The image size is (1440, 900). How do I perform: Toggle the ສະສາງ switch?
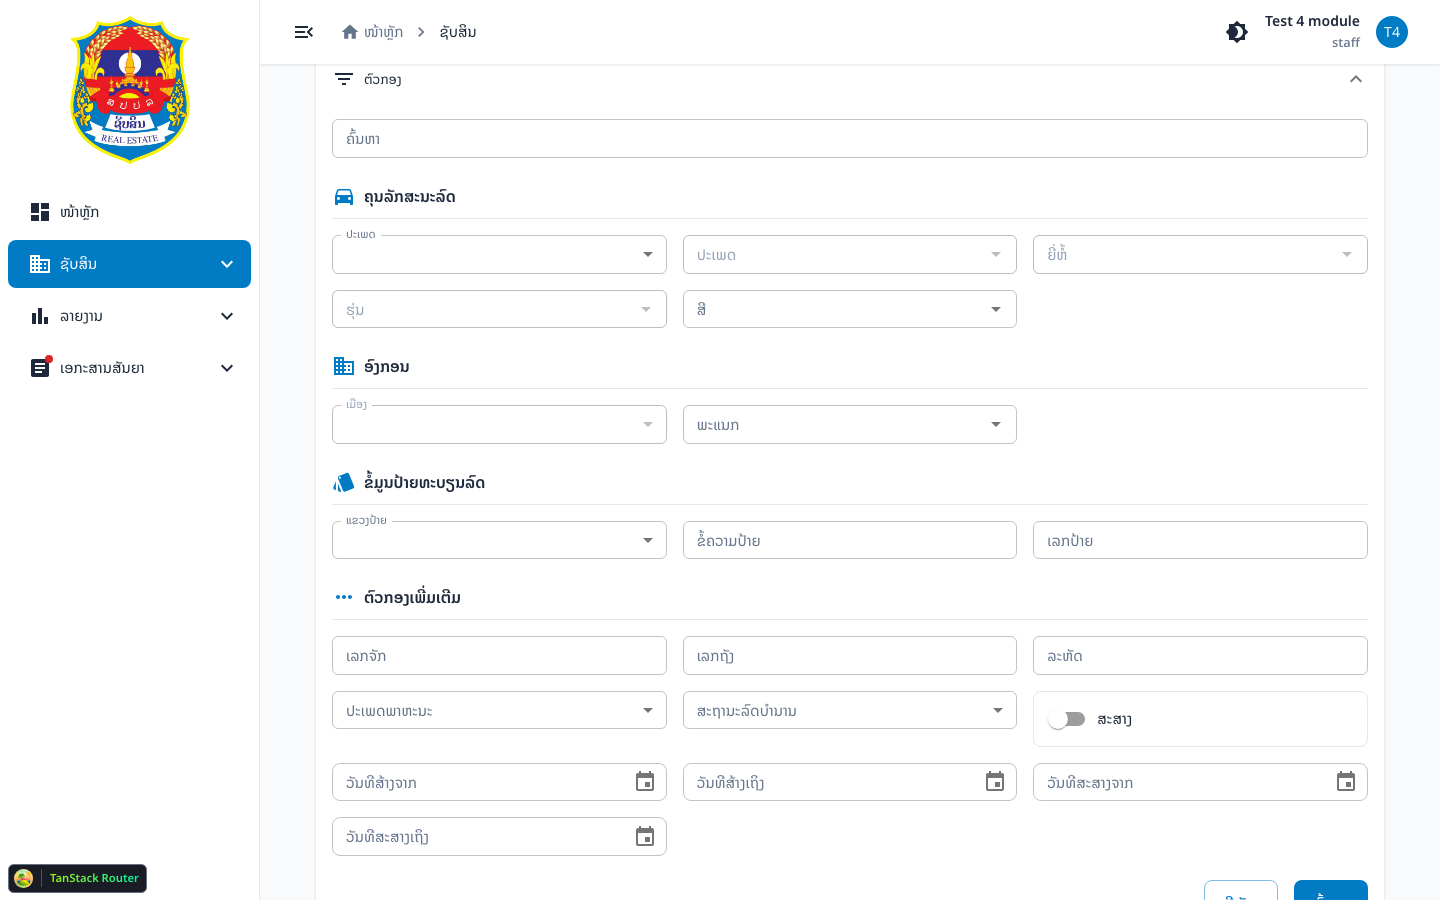(1066, 719)
